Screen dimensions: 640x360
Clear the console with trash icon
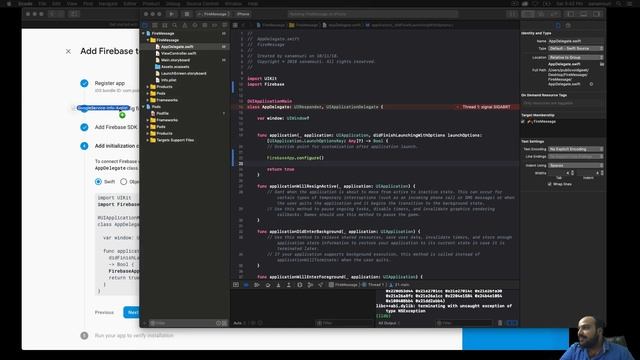500,323
